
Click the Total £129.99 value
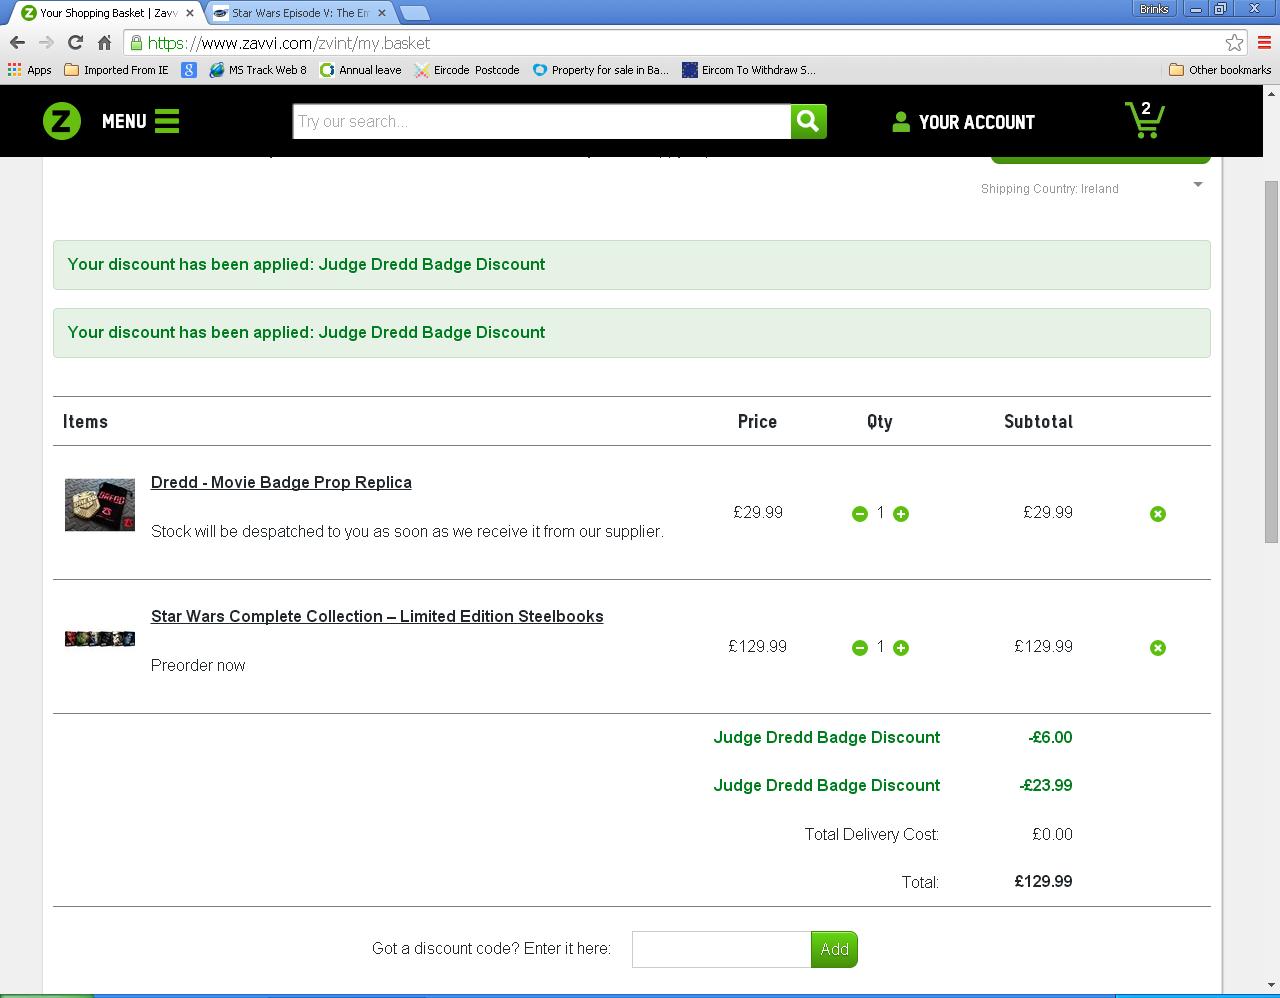point(1043,881)
